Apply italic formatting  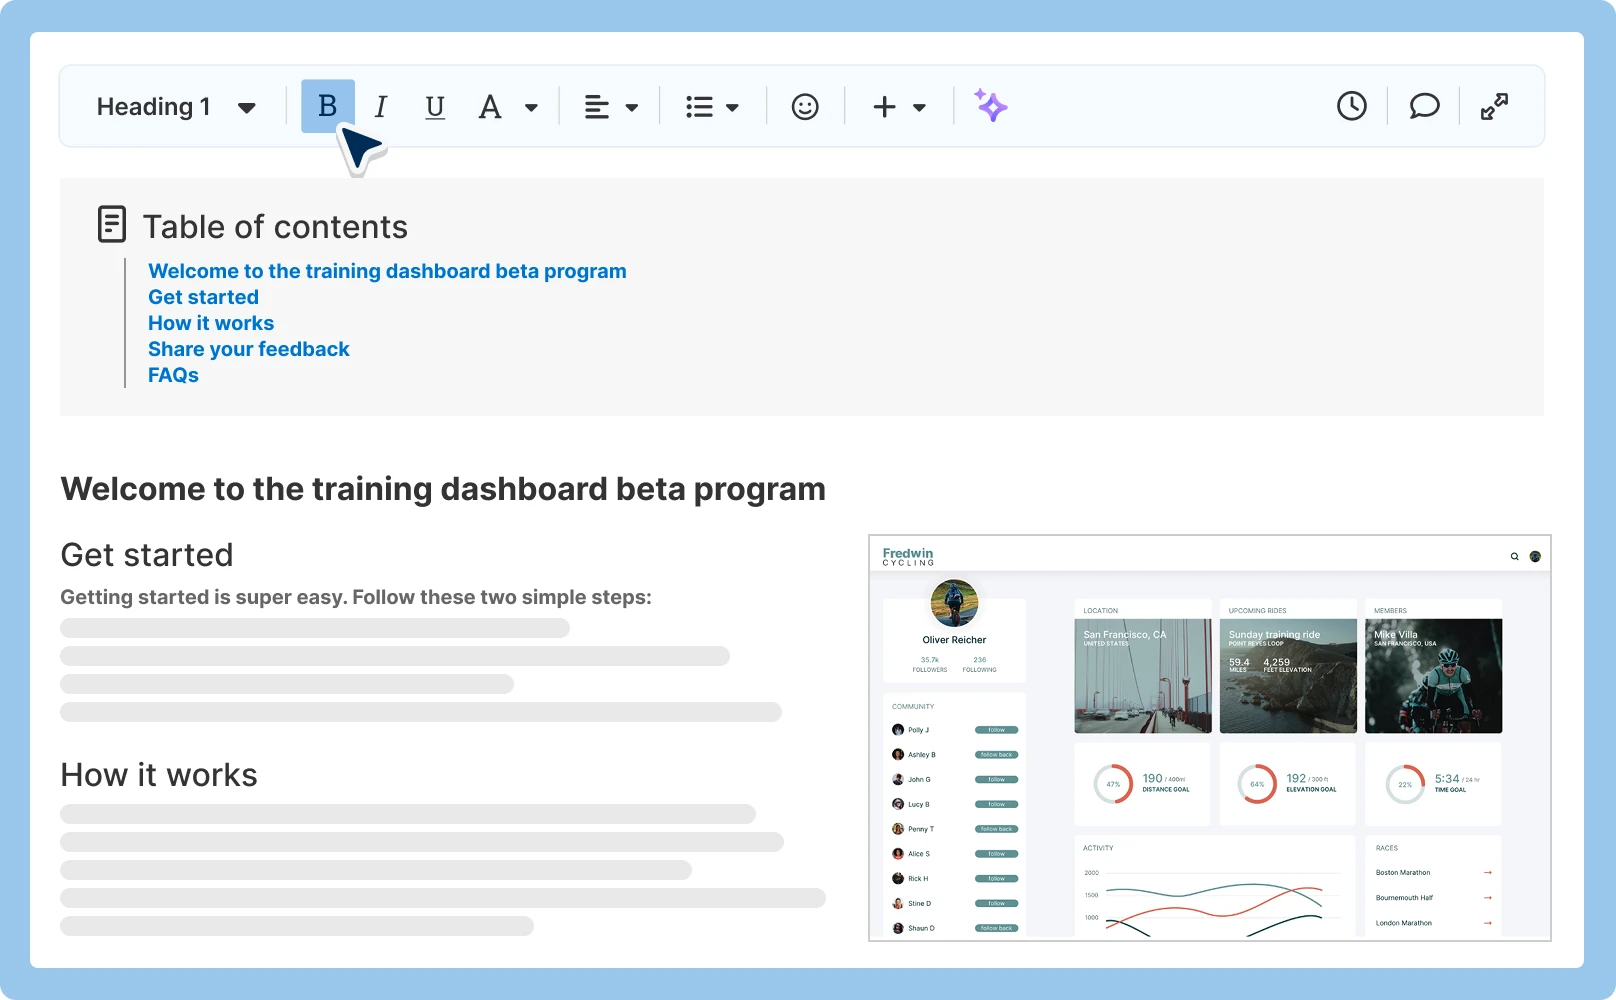pos(380,106)
